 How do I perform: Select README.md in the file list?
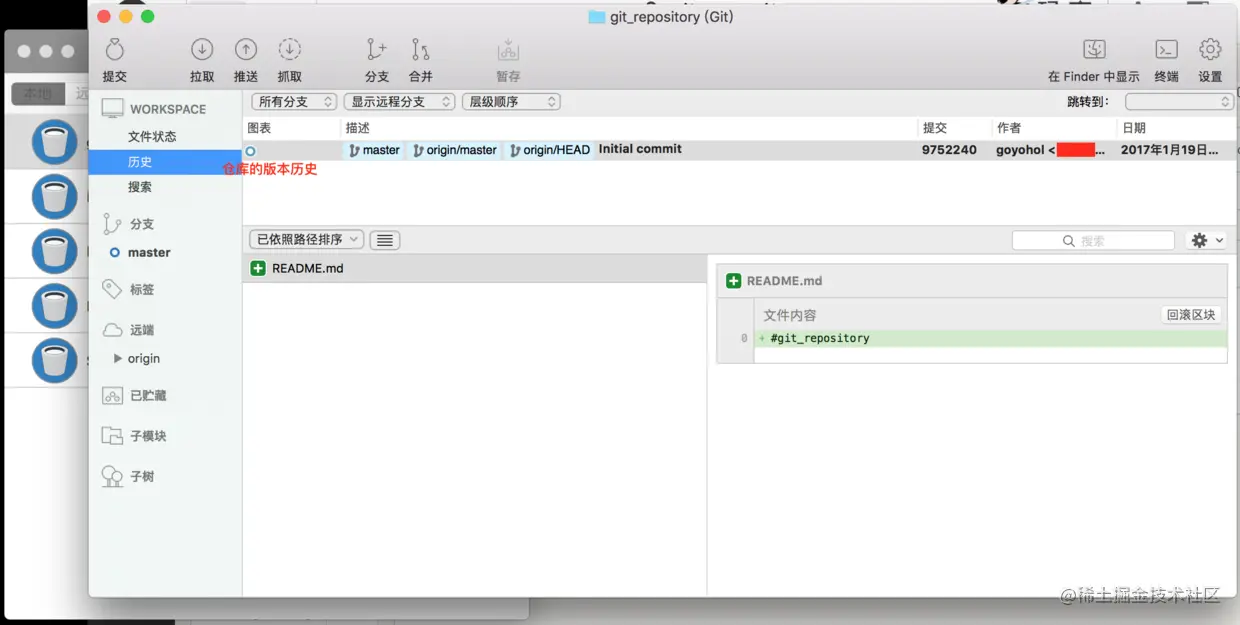475,268
